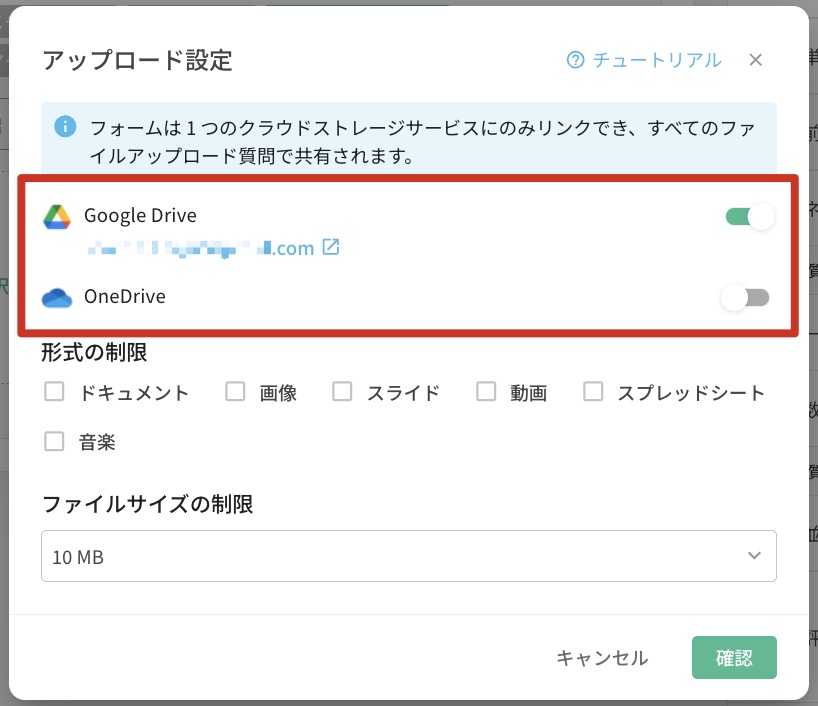The image size is (818, 706).
Task: Click the 形式の制限 heading
Action: (x=94, y=352)
